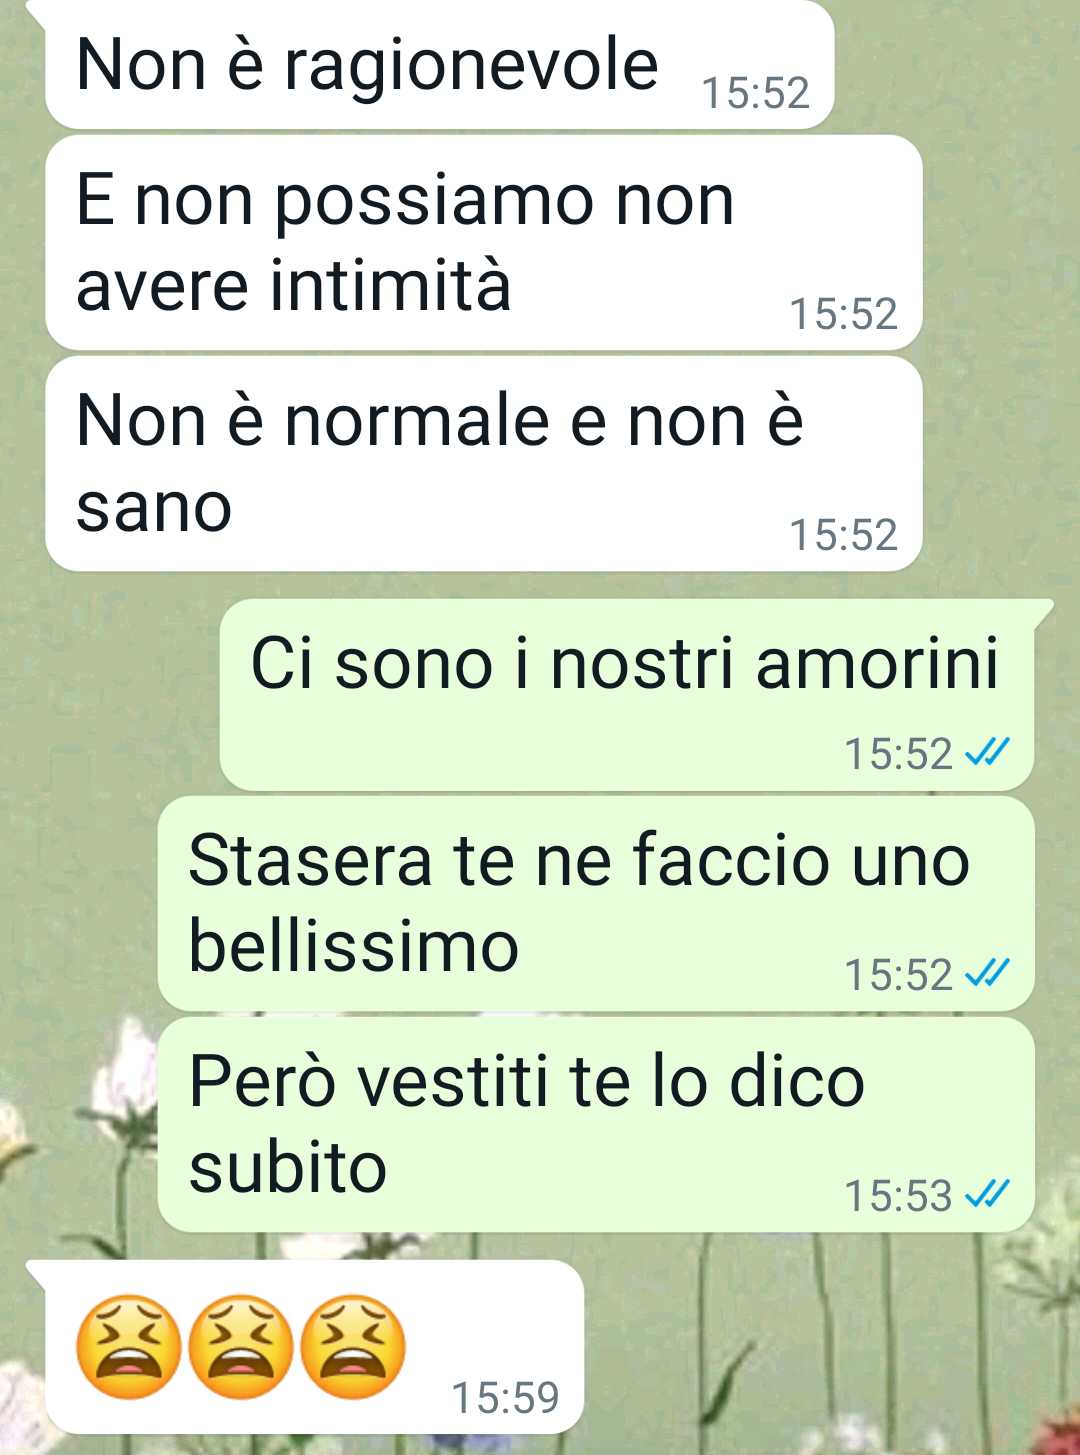
Task: Tap the read receipt ticks on 'Stasera te ne faccio uno bellissimo'
Action: pyautogui.click(x=987, y=974)
